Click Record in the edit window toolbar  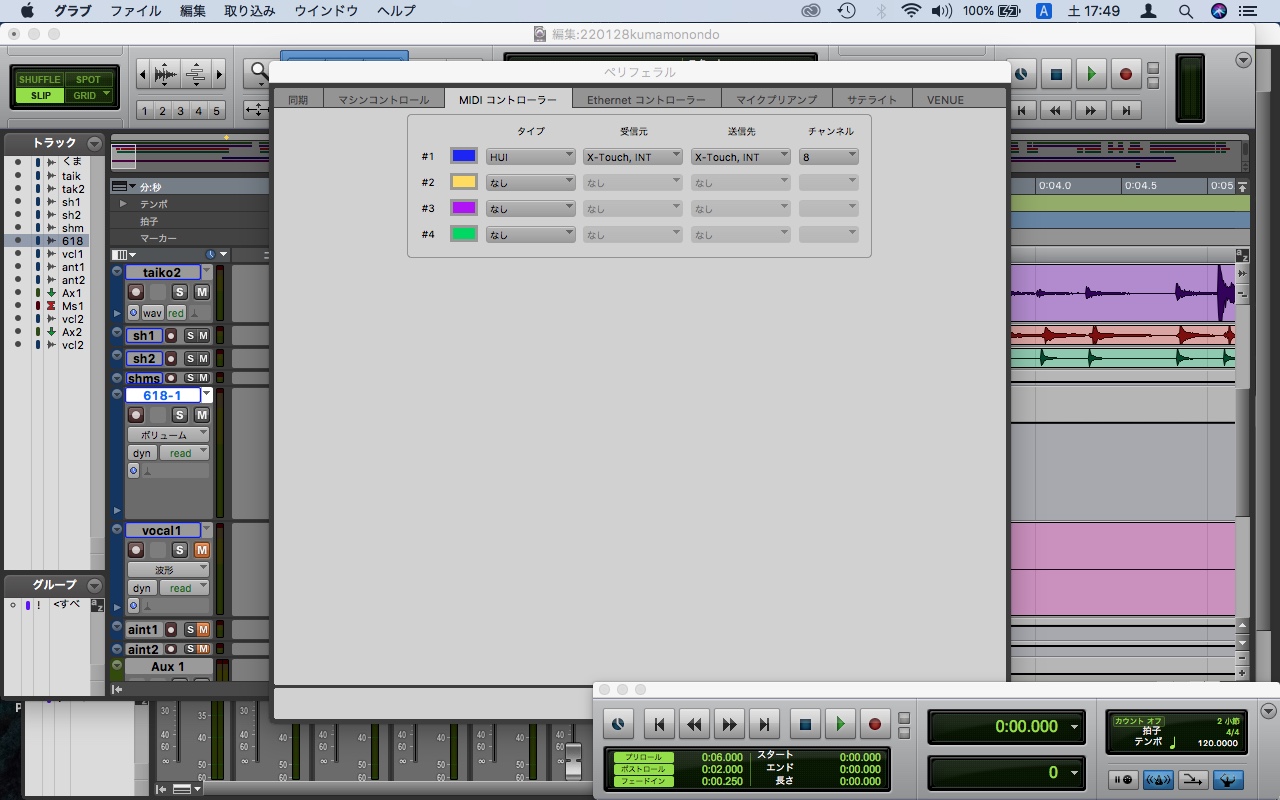[x=1126, y=74]
